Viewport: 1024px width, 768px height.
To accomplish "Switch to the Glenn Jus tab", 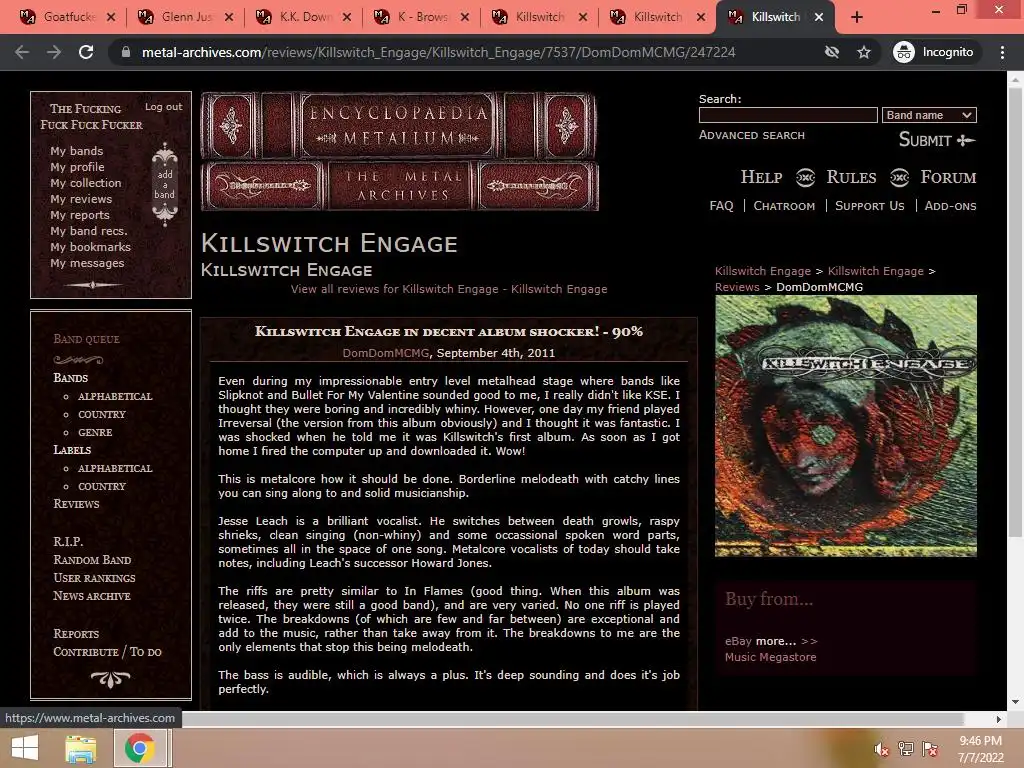I will click(183, 17).
